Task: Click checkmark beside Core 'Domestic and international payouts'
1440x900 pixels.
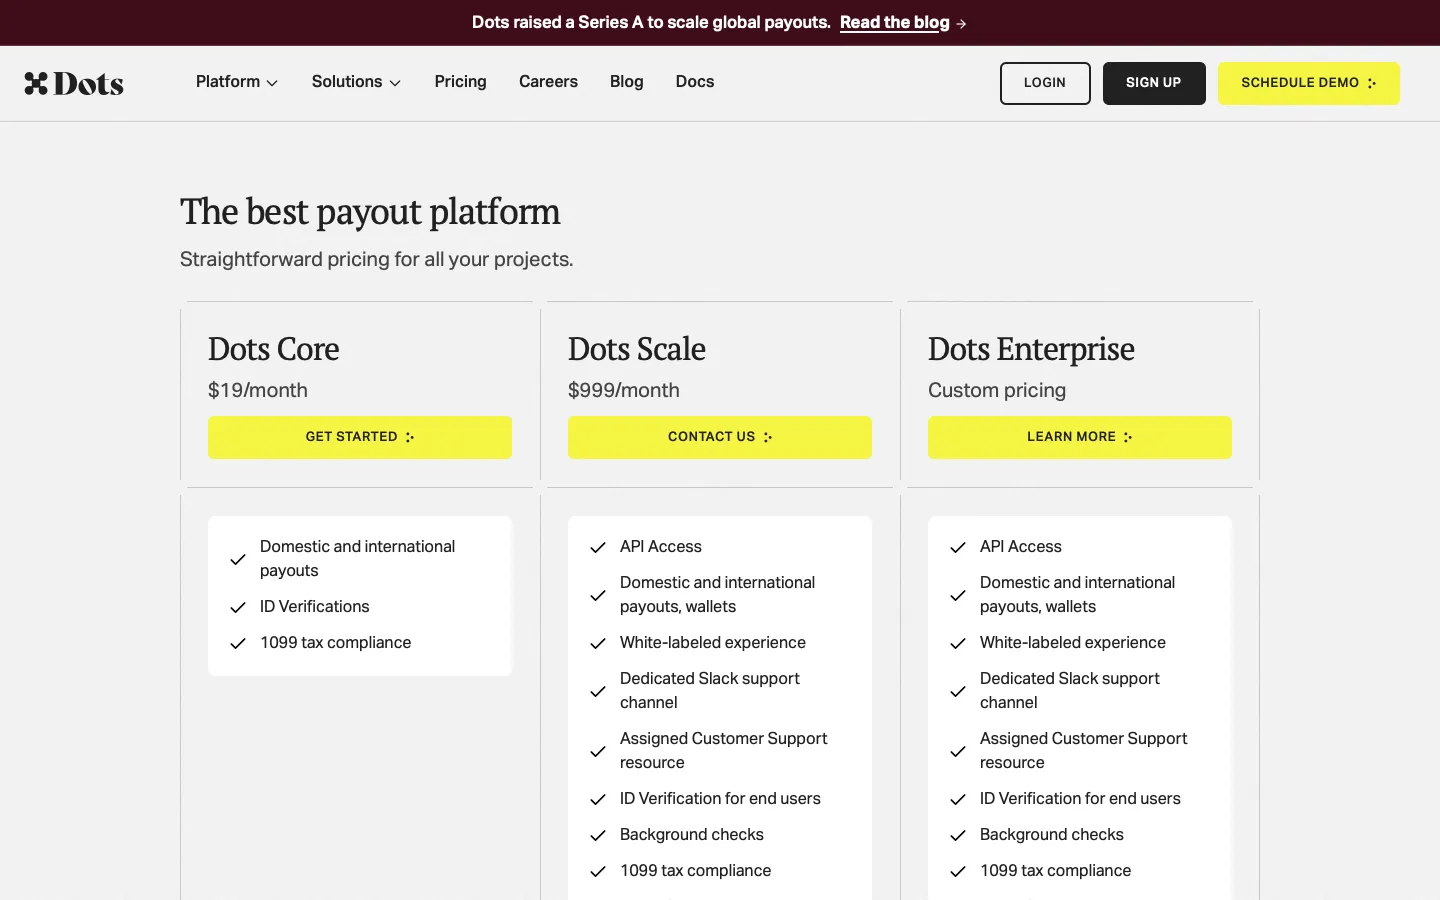Action: click(238, 559)
